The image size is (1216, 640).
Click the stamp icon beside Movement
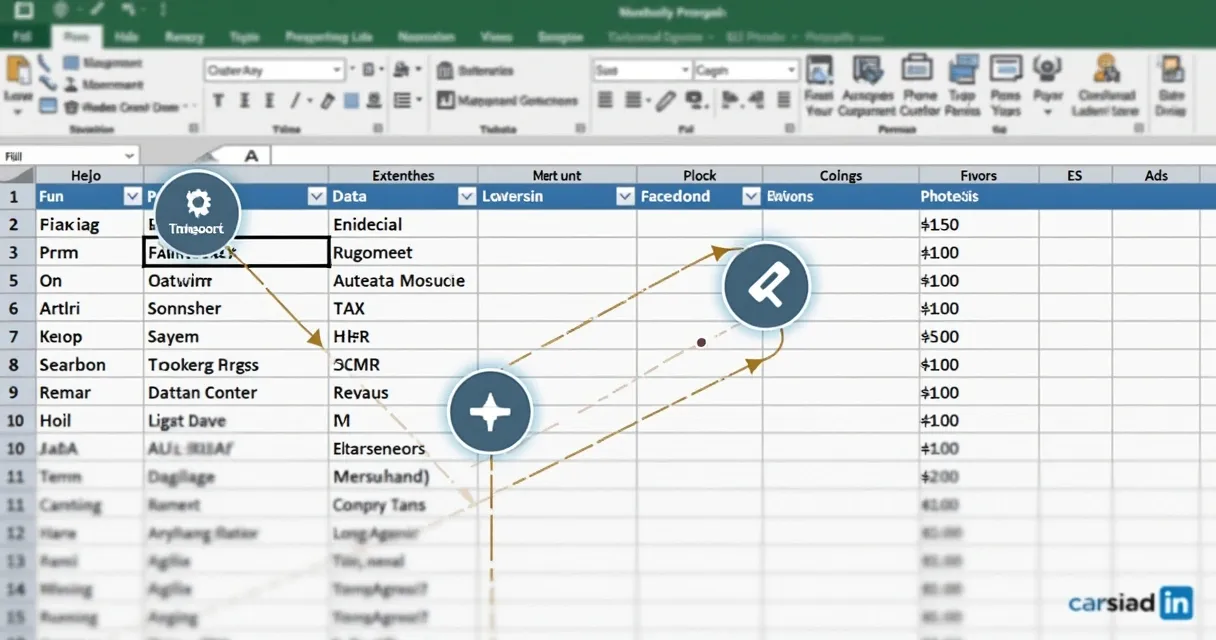coord(71,85)
